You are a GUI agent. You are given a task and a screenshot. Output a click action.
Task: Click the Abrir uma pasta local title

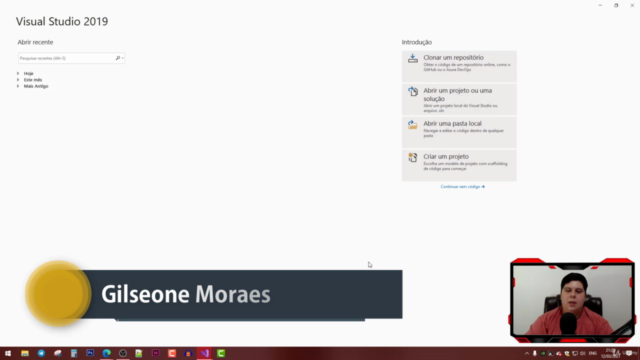click(x=452, y=124)
